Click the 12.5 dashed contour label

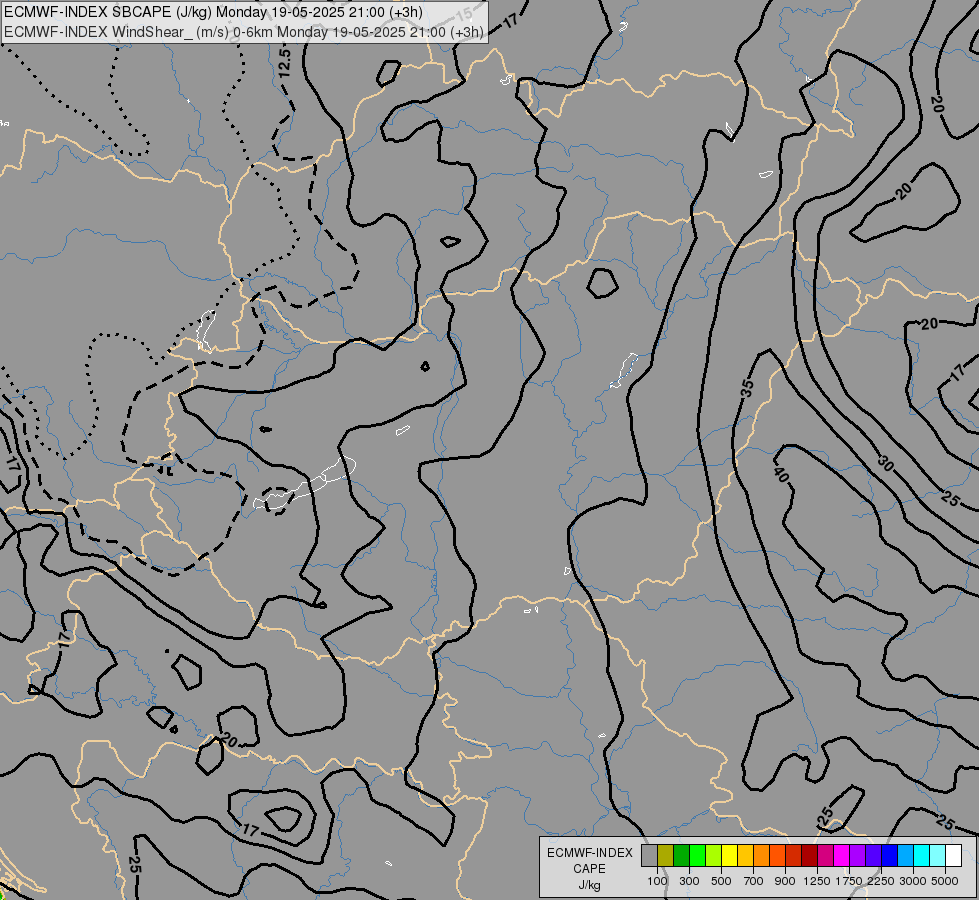[285, 62]
